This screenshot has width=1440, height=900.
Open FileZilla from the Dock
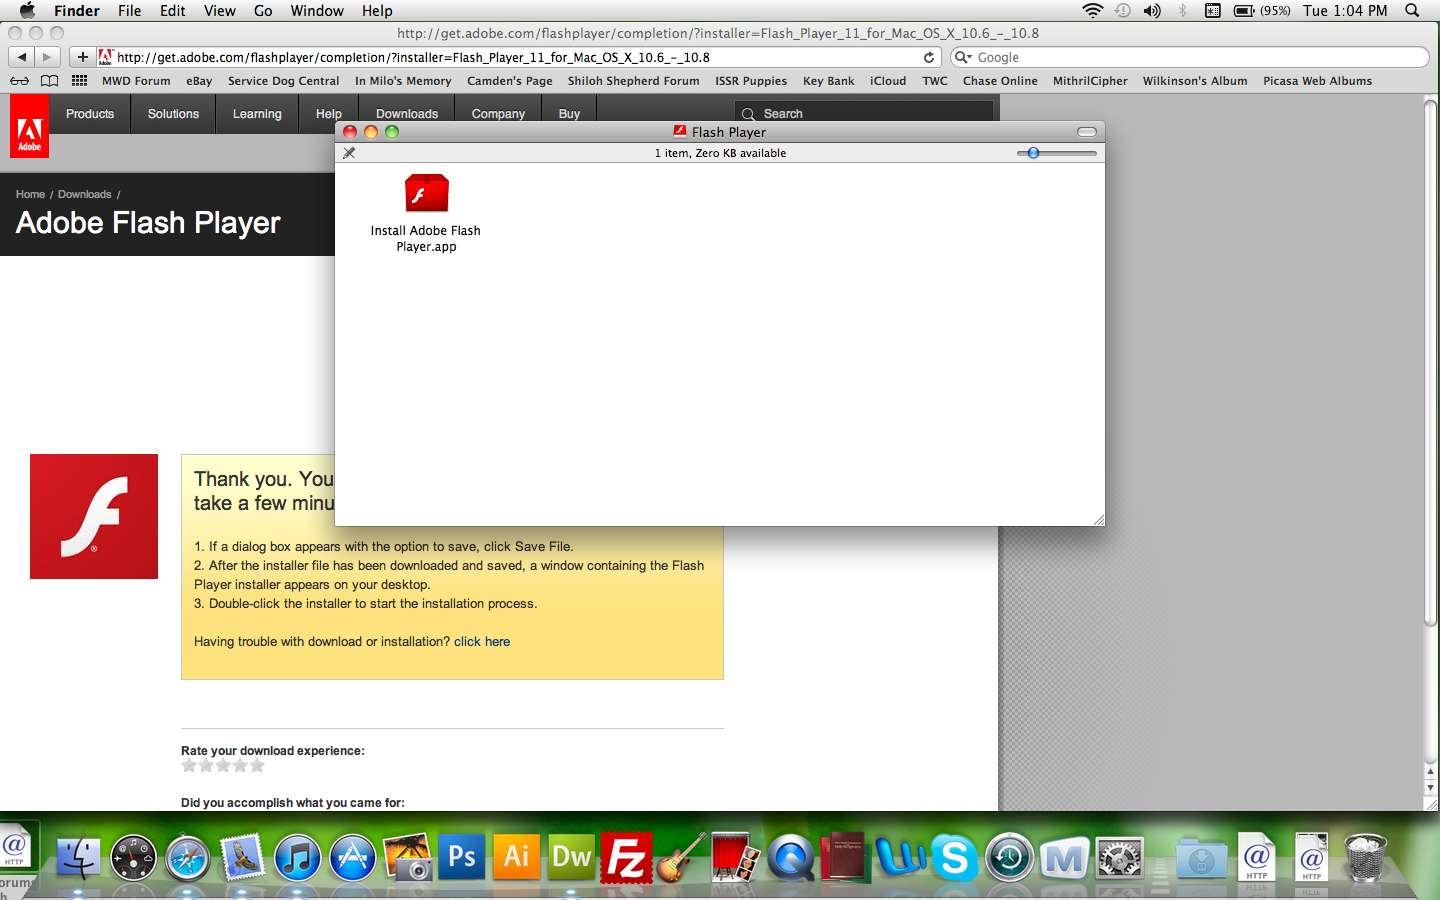(x=626, y=858)
